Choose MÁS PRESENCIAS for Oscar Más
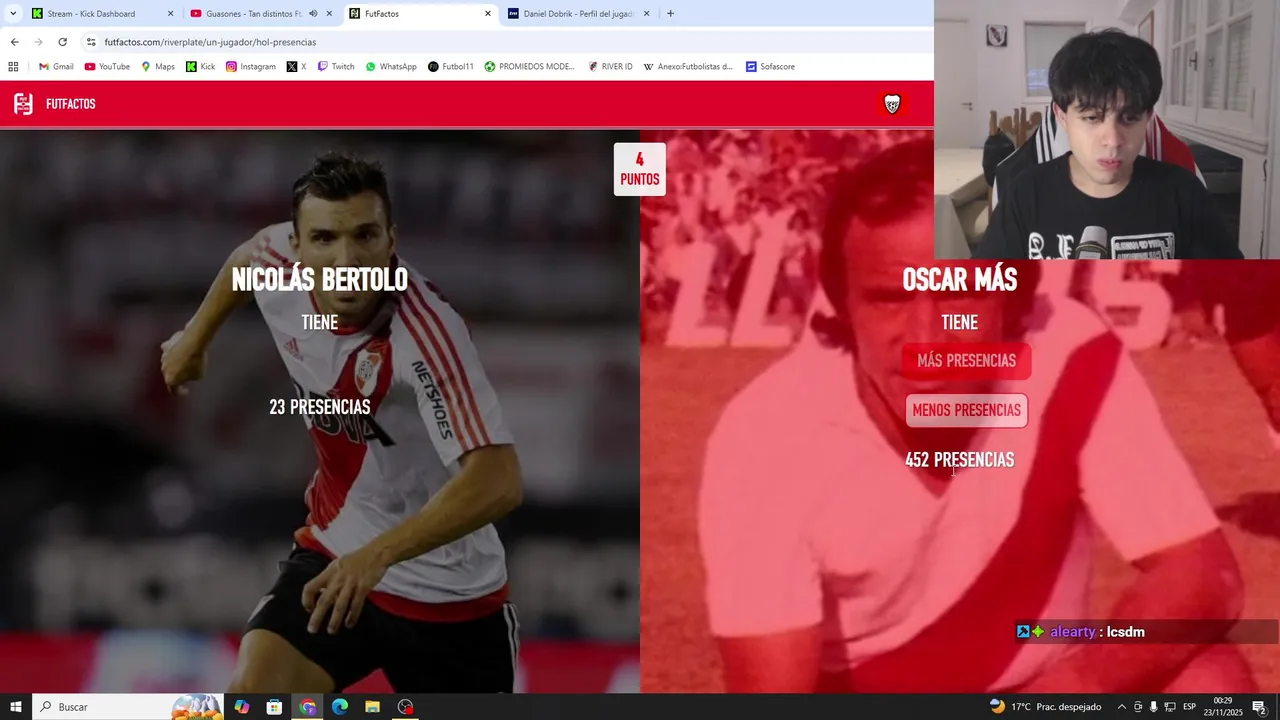The image size is (1280, 720). [x=966, y=361]
